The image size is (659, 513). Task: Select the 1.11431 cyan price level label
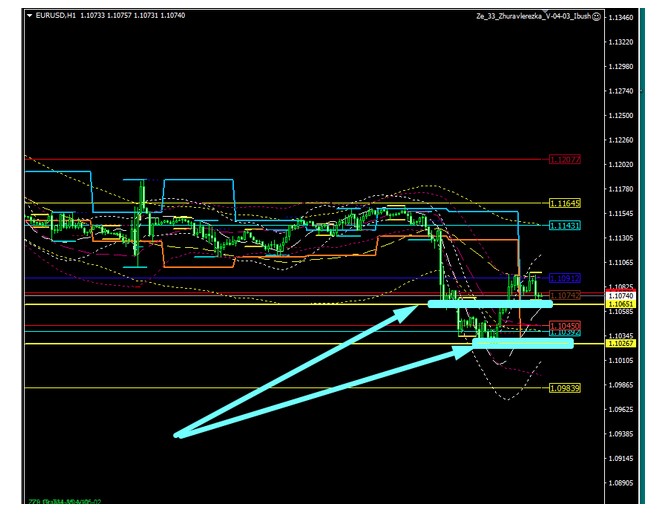(x=564, y=225)
